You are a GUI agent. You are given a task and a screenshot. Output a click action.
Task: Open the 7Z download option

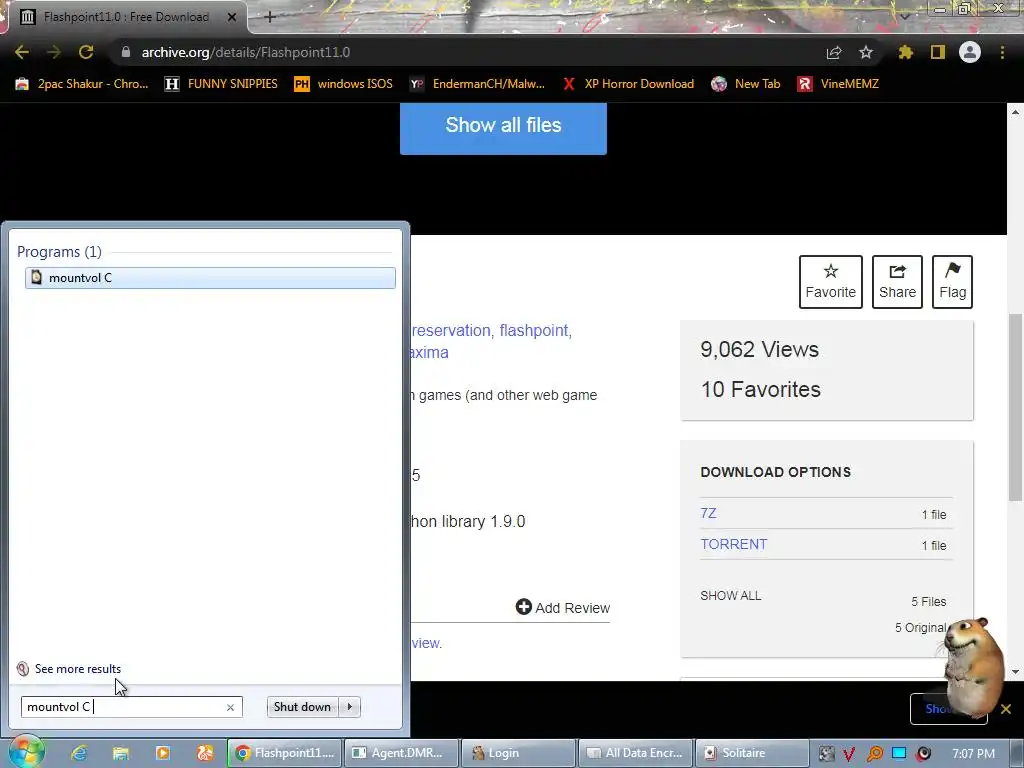(x=709, y=513)
